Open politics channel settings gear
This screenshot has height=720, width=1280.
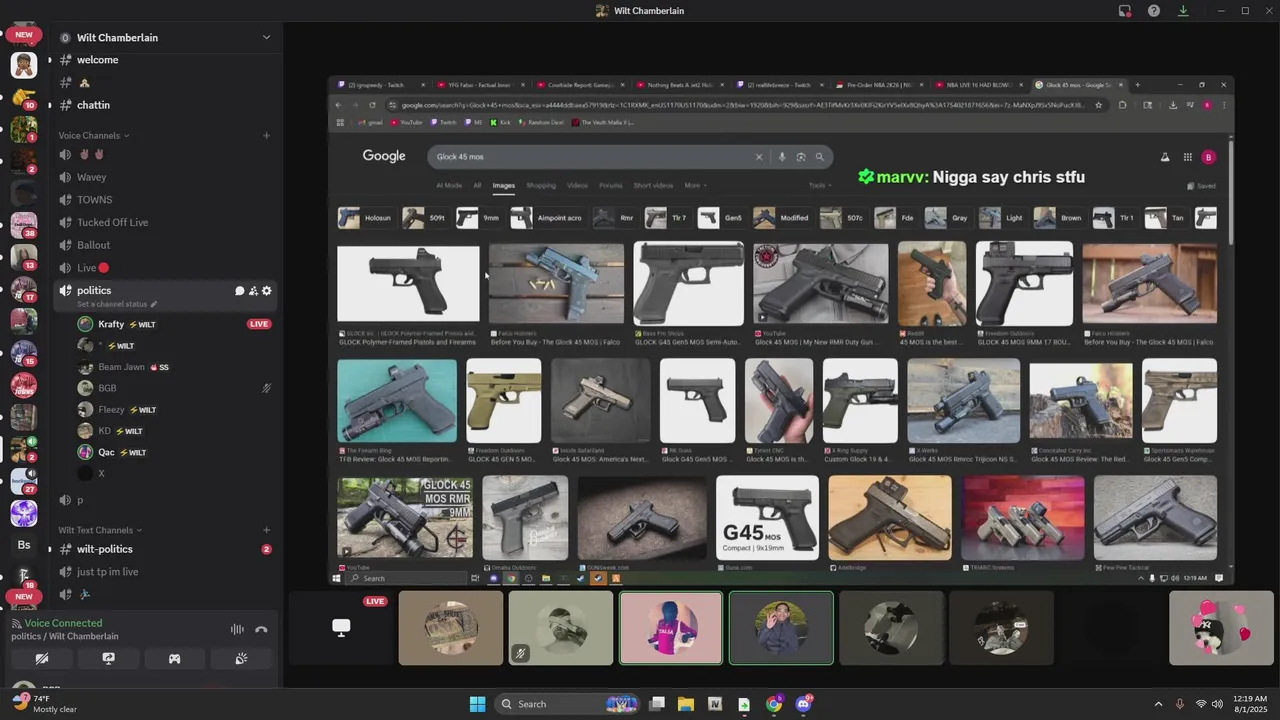coord(267,291)
